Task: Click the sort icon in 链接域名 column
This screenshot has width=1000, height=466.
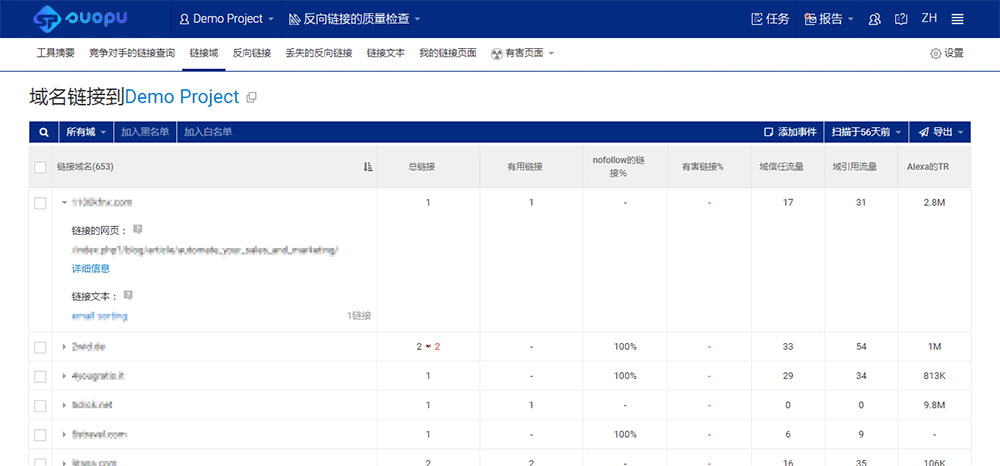Action: [x=367, y=167]
